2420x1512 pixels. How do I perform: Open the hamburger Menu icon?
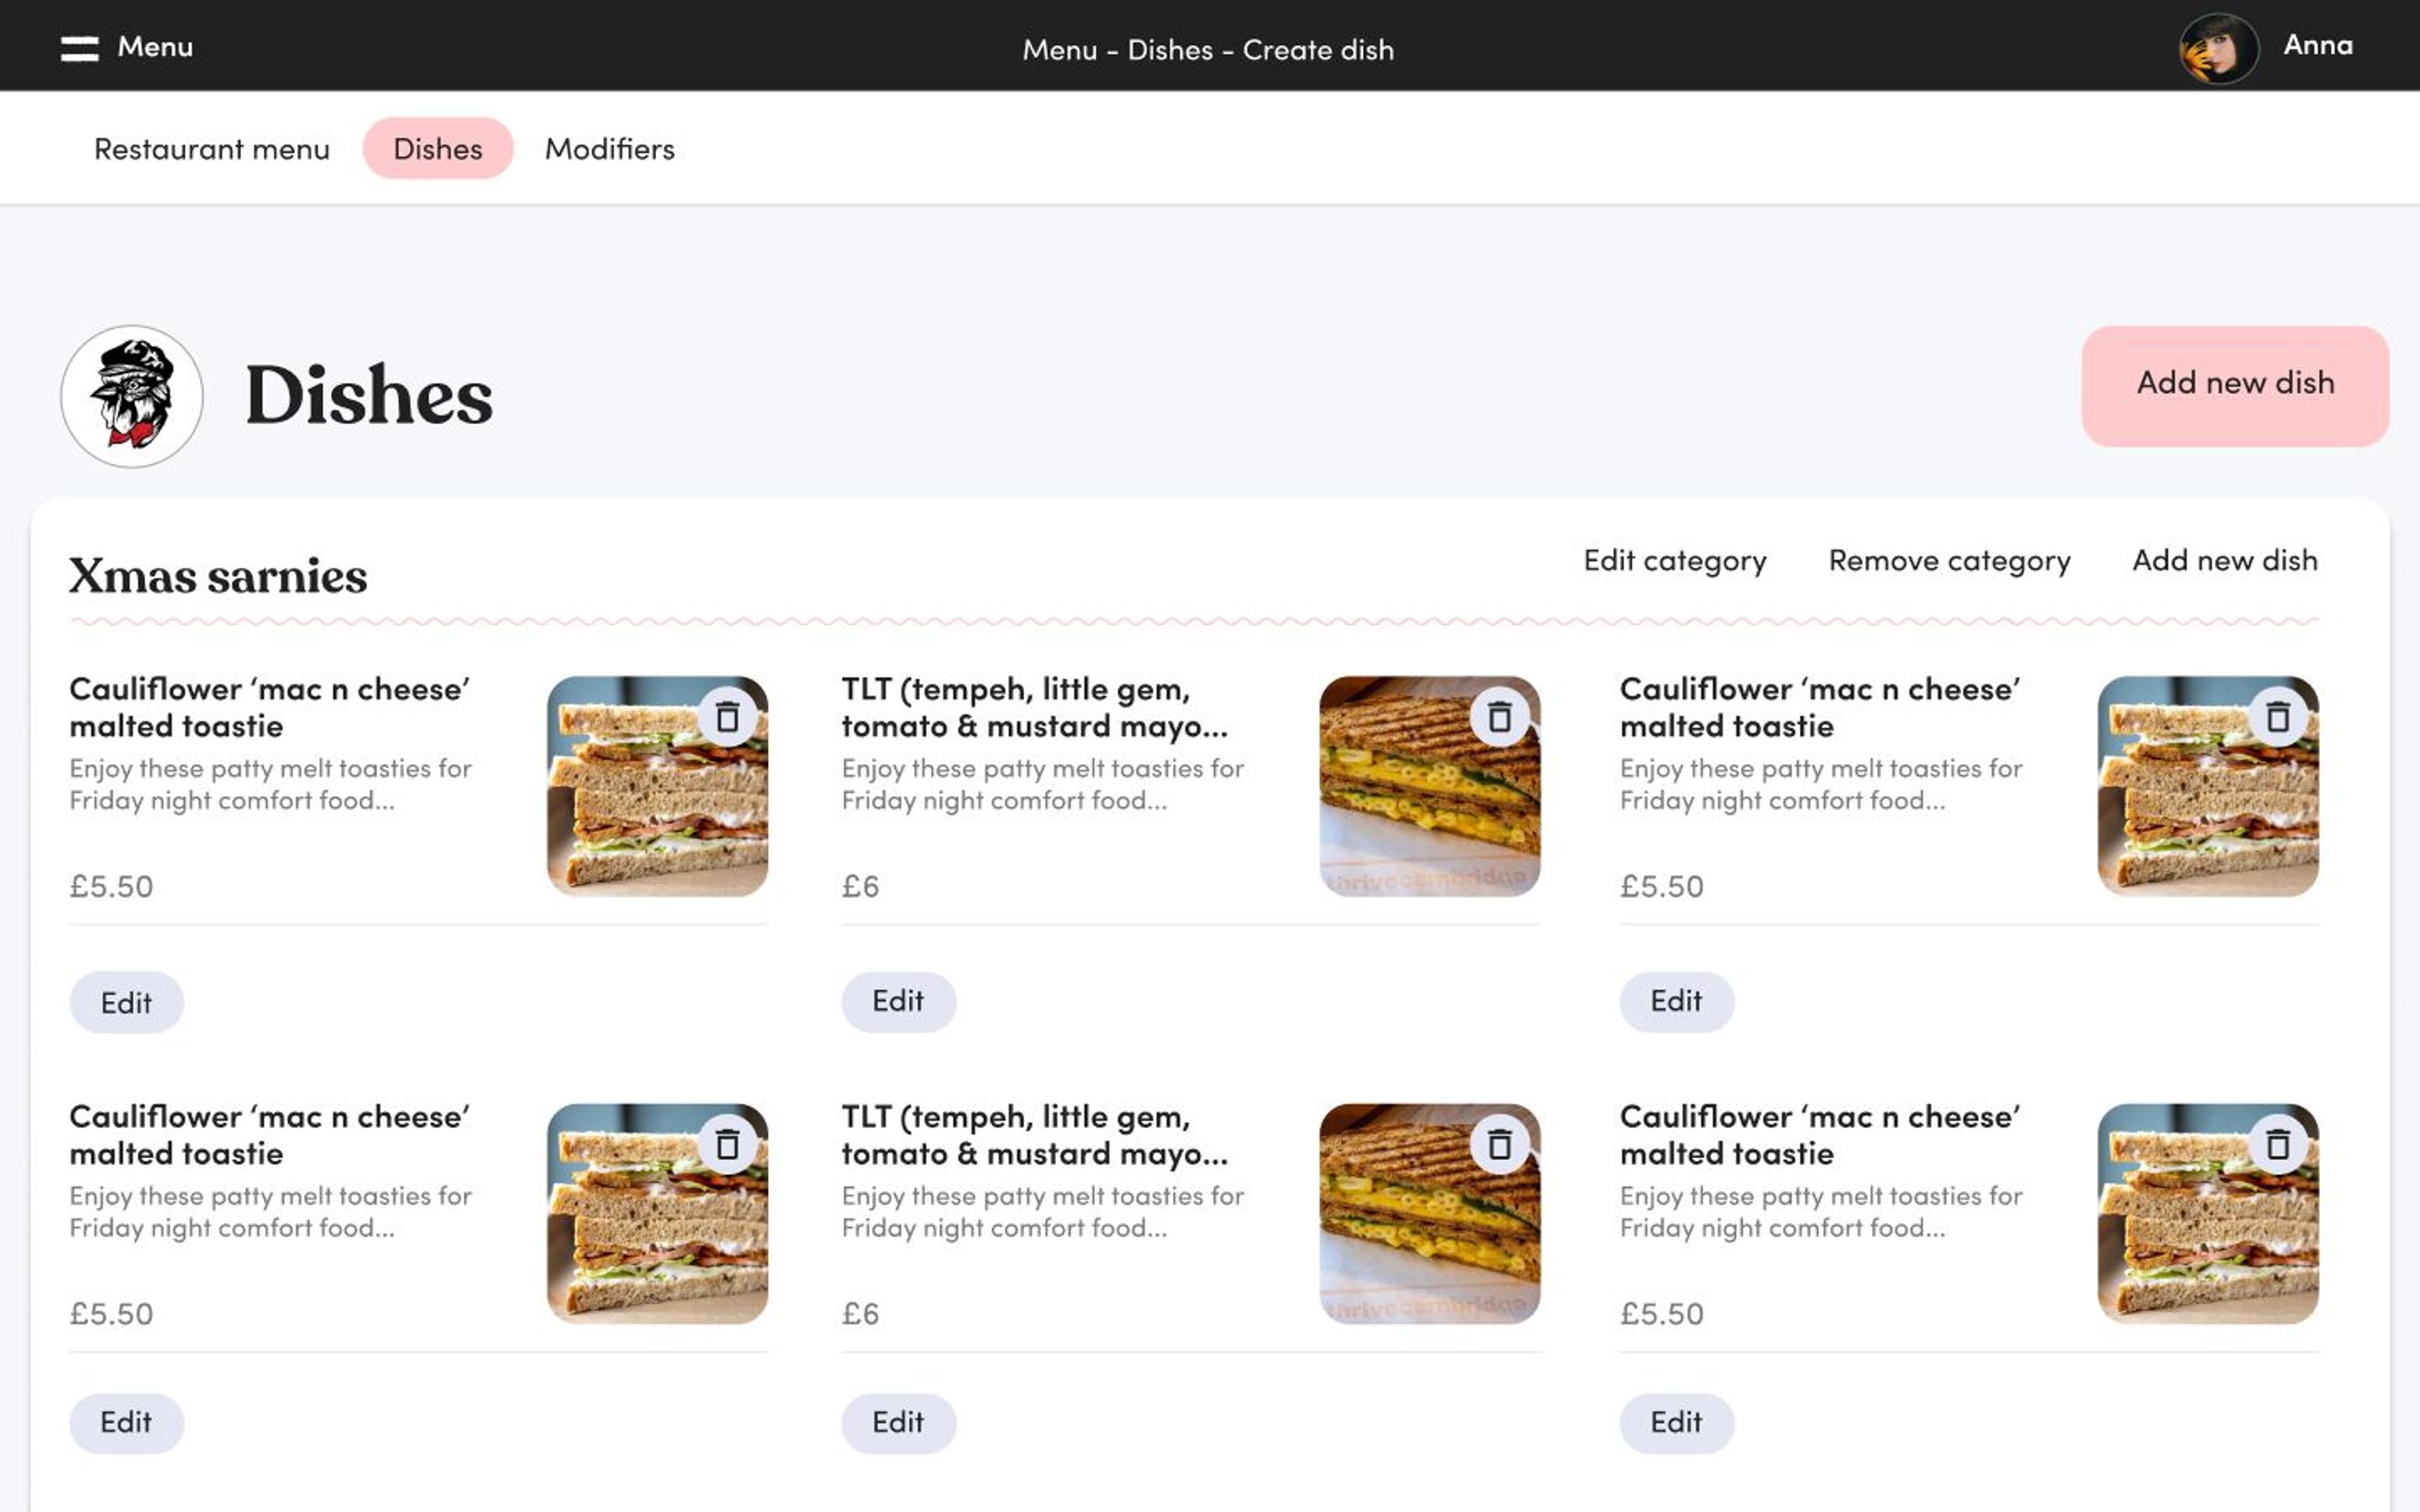tap(79, 48)
